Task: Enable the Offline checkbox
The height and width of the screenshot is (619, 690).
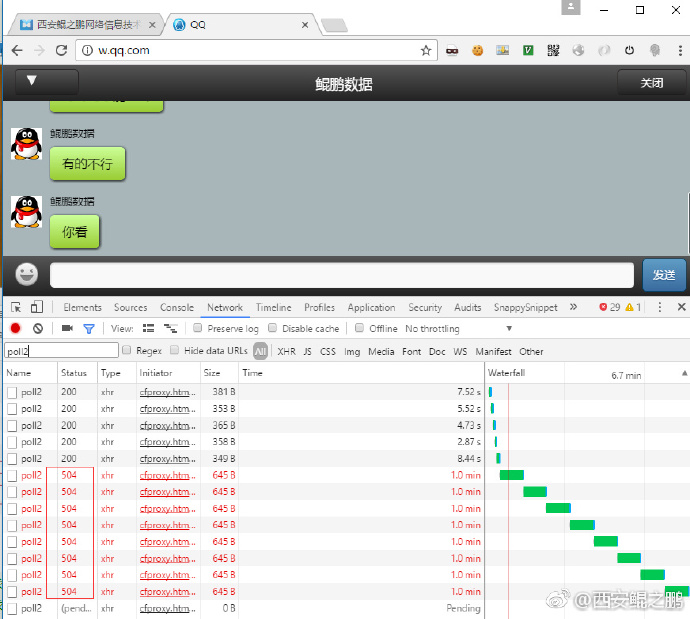Action: coord(359,328)
